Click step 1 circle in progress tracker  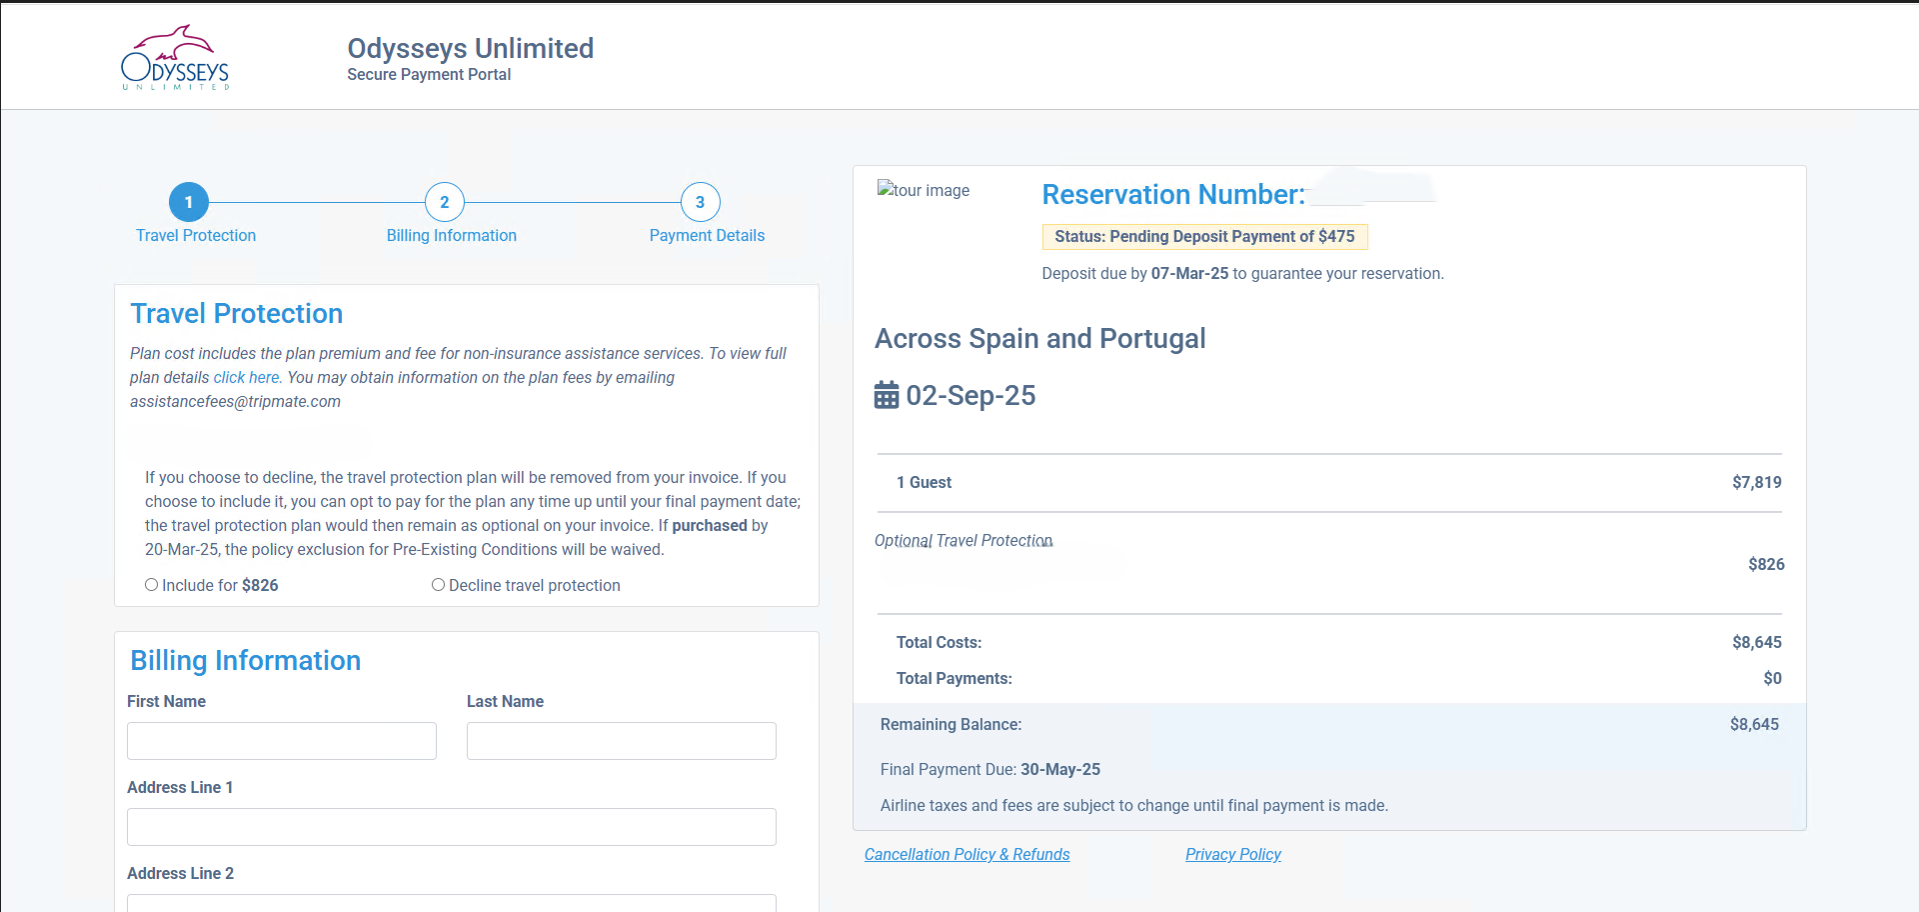click(x=188, y=202)
